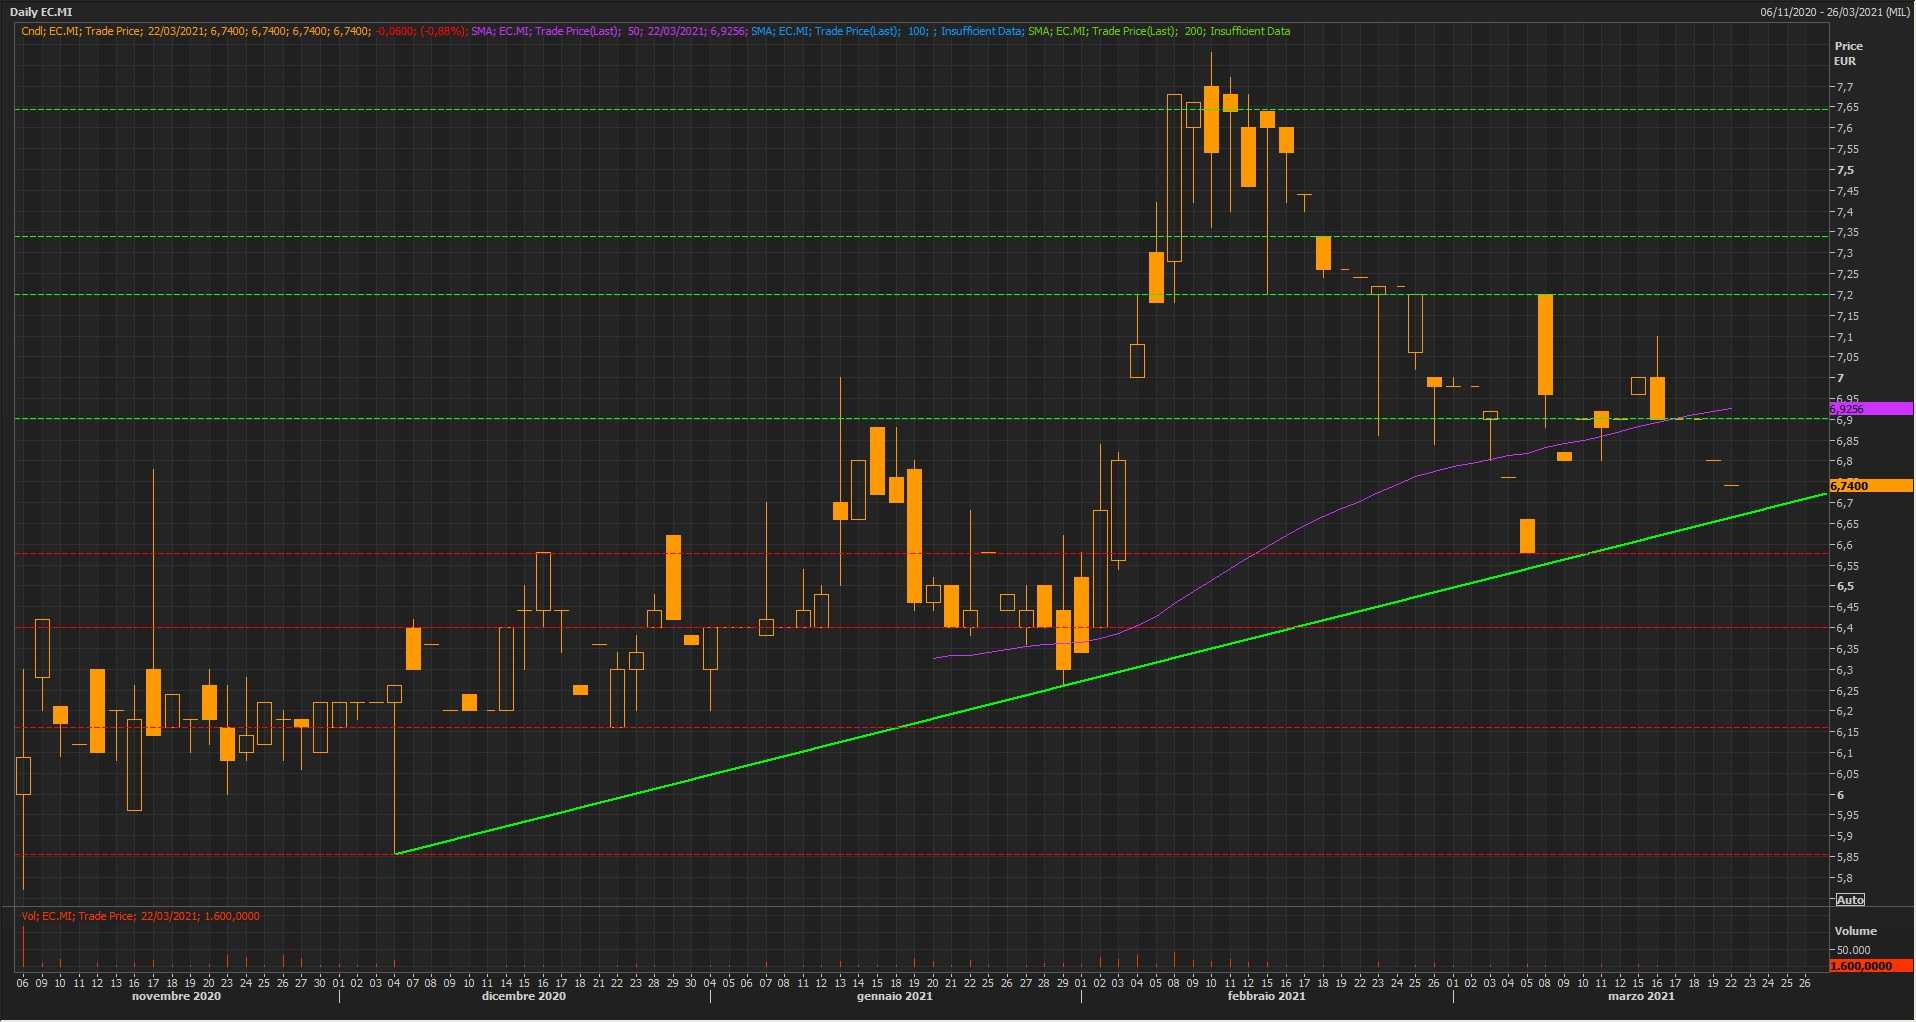The height and width of the screenshot is (1022, 1916).
Task: Click the Price EUR axis header
Action: pyautogui.click(x=1848, y=53)
